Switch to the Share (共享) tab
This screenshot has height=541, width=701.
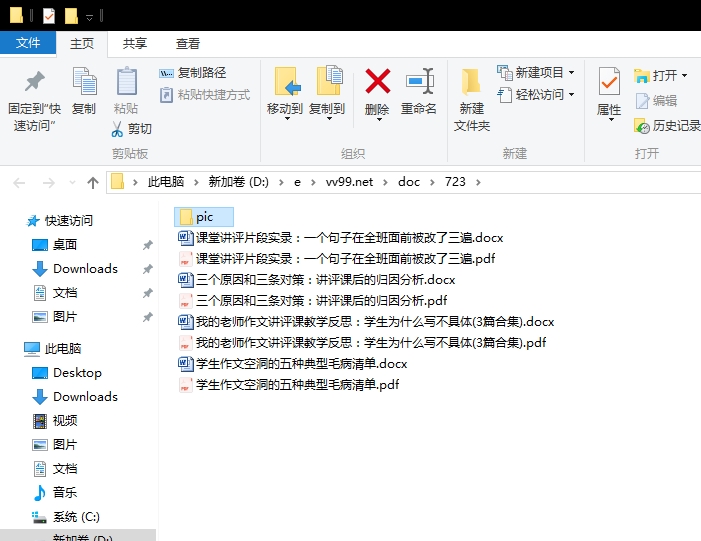click(135, 44)
